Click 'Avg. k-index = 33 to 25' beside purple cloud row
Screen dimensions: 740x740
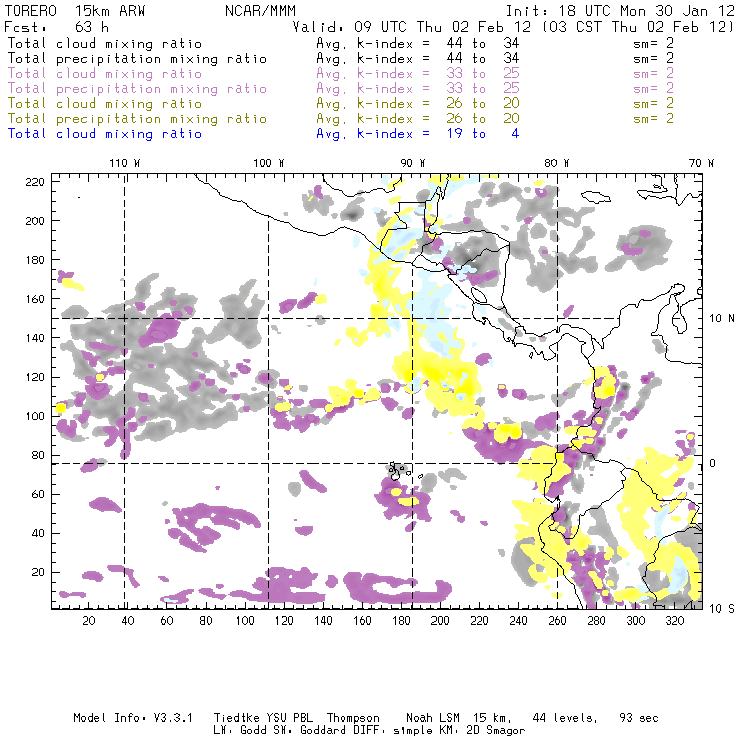418,74
